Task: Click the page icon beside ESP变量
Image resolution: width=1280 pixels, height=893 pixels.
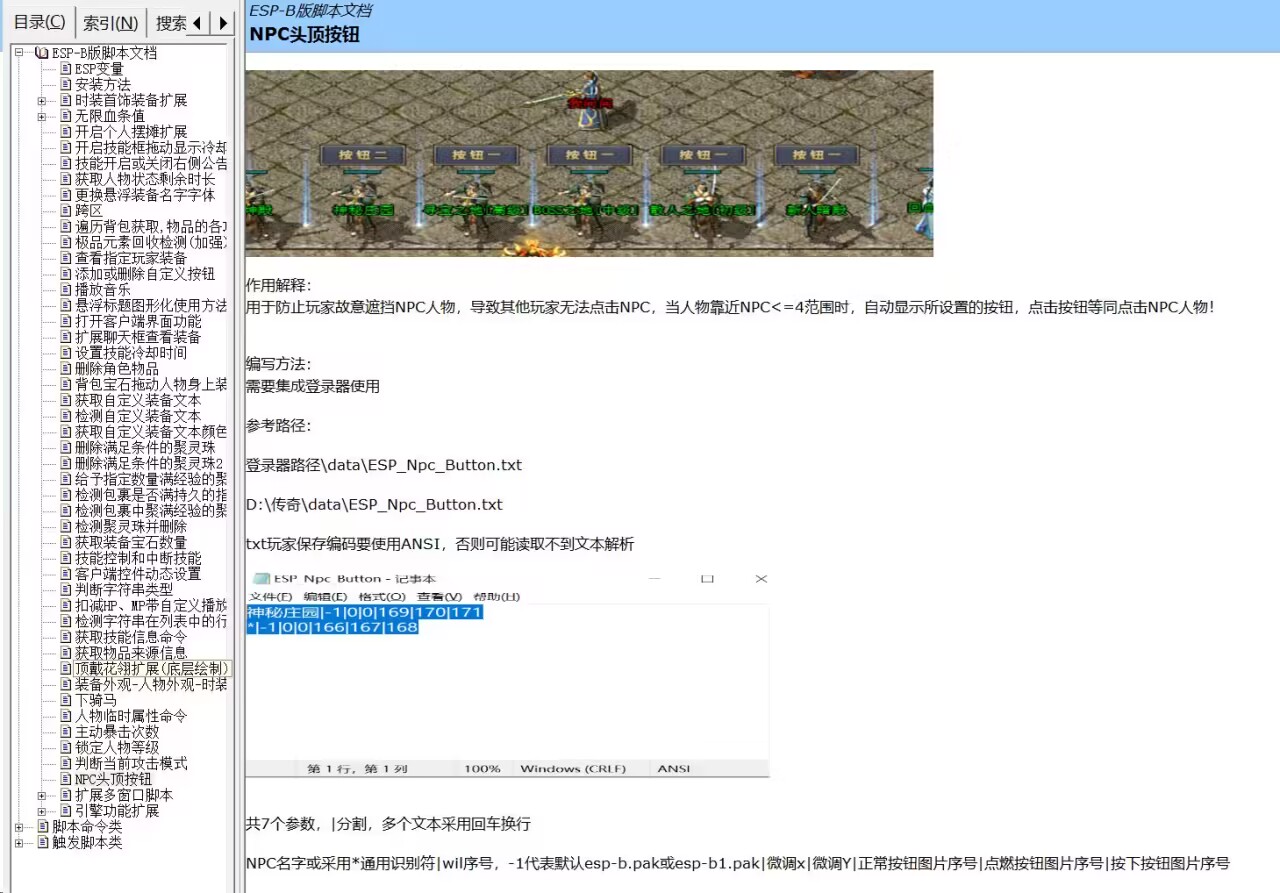Action: click(x=65, y=69)
